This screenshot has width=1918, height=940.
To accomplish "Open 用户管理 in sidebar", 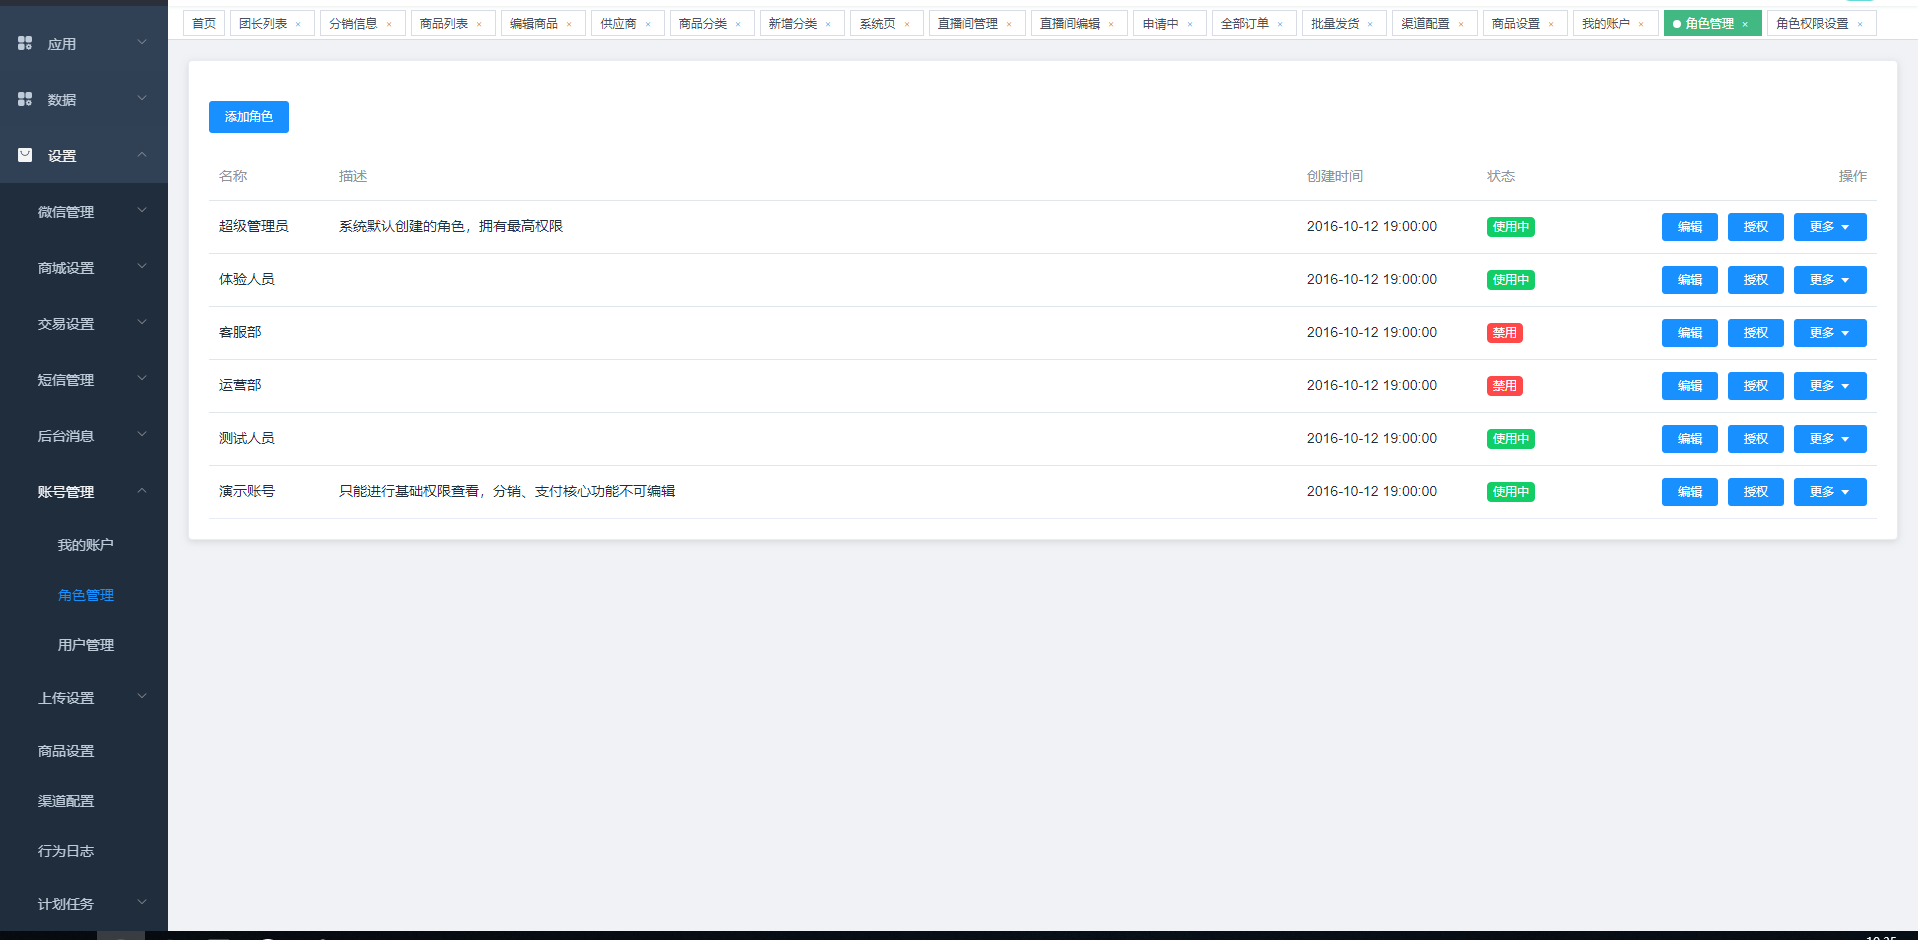I will click(x=86, y=645).
